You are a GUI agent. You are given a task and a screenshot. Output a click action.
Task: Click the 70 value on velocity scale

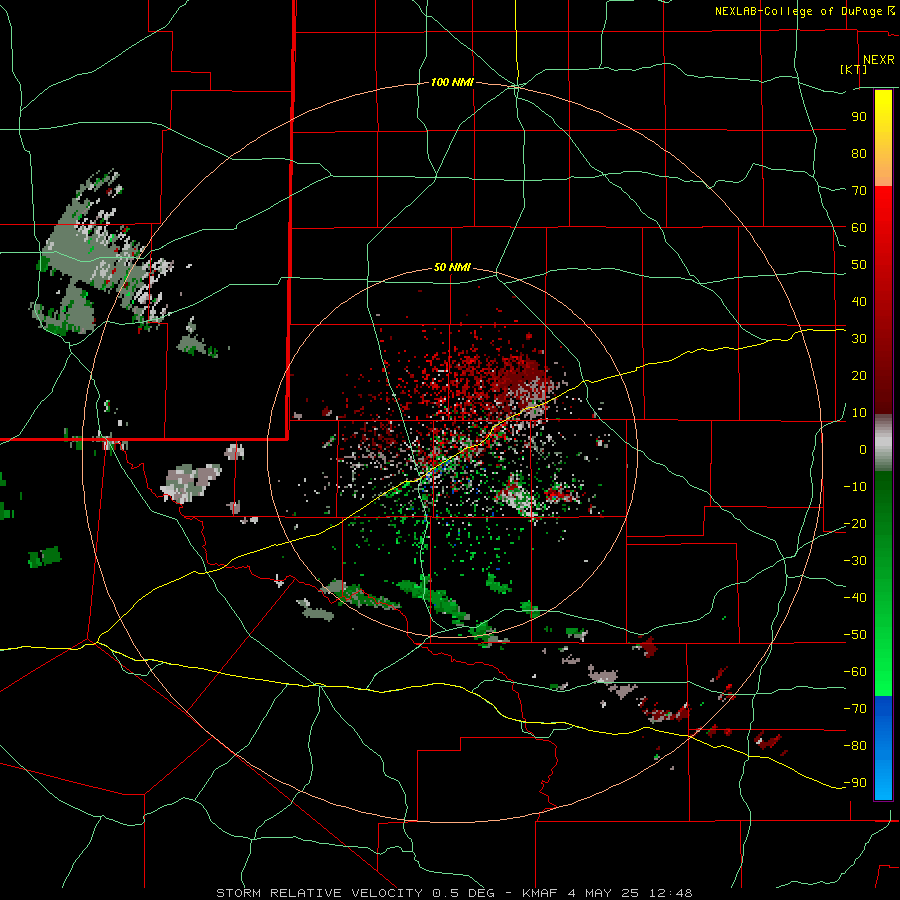pyautogui.click(x=859, y=191)
